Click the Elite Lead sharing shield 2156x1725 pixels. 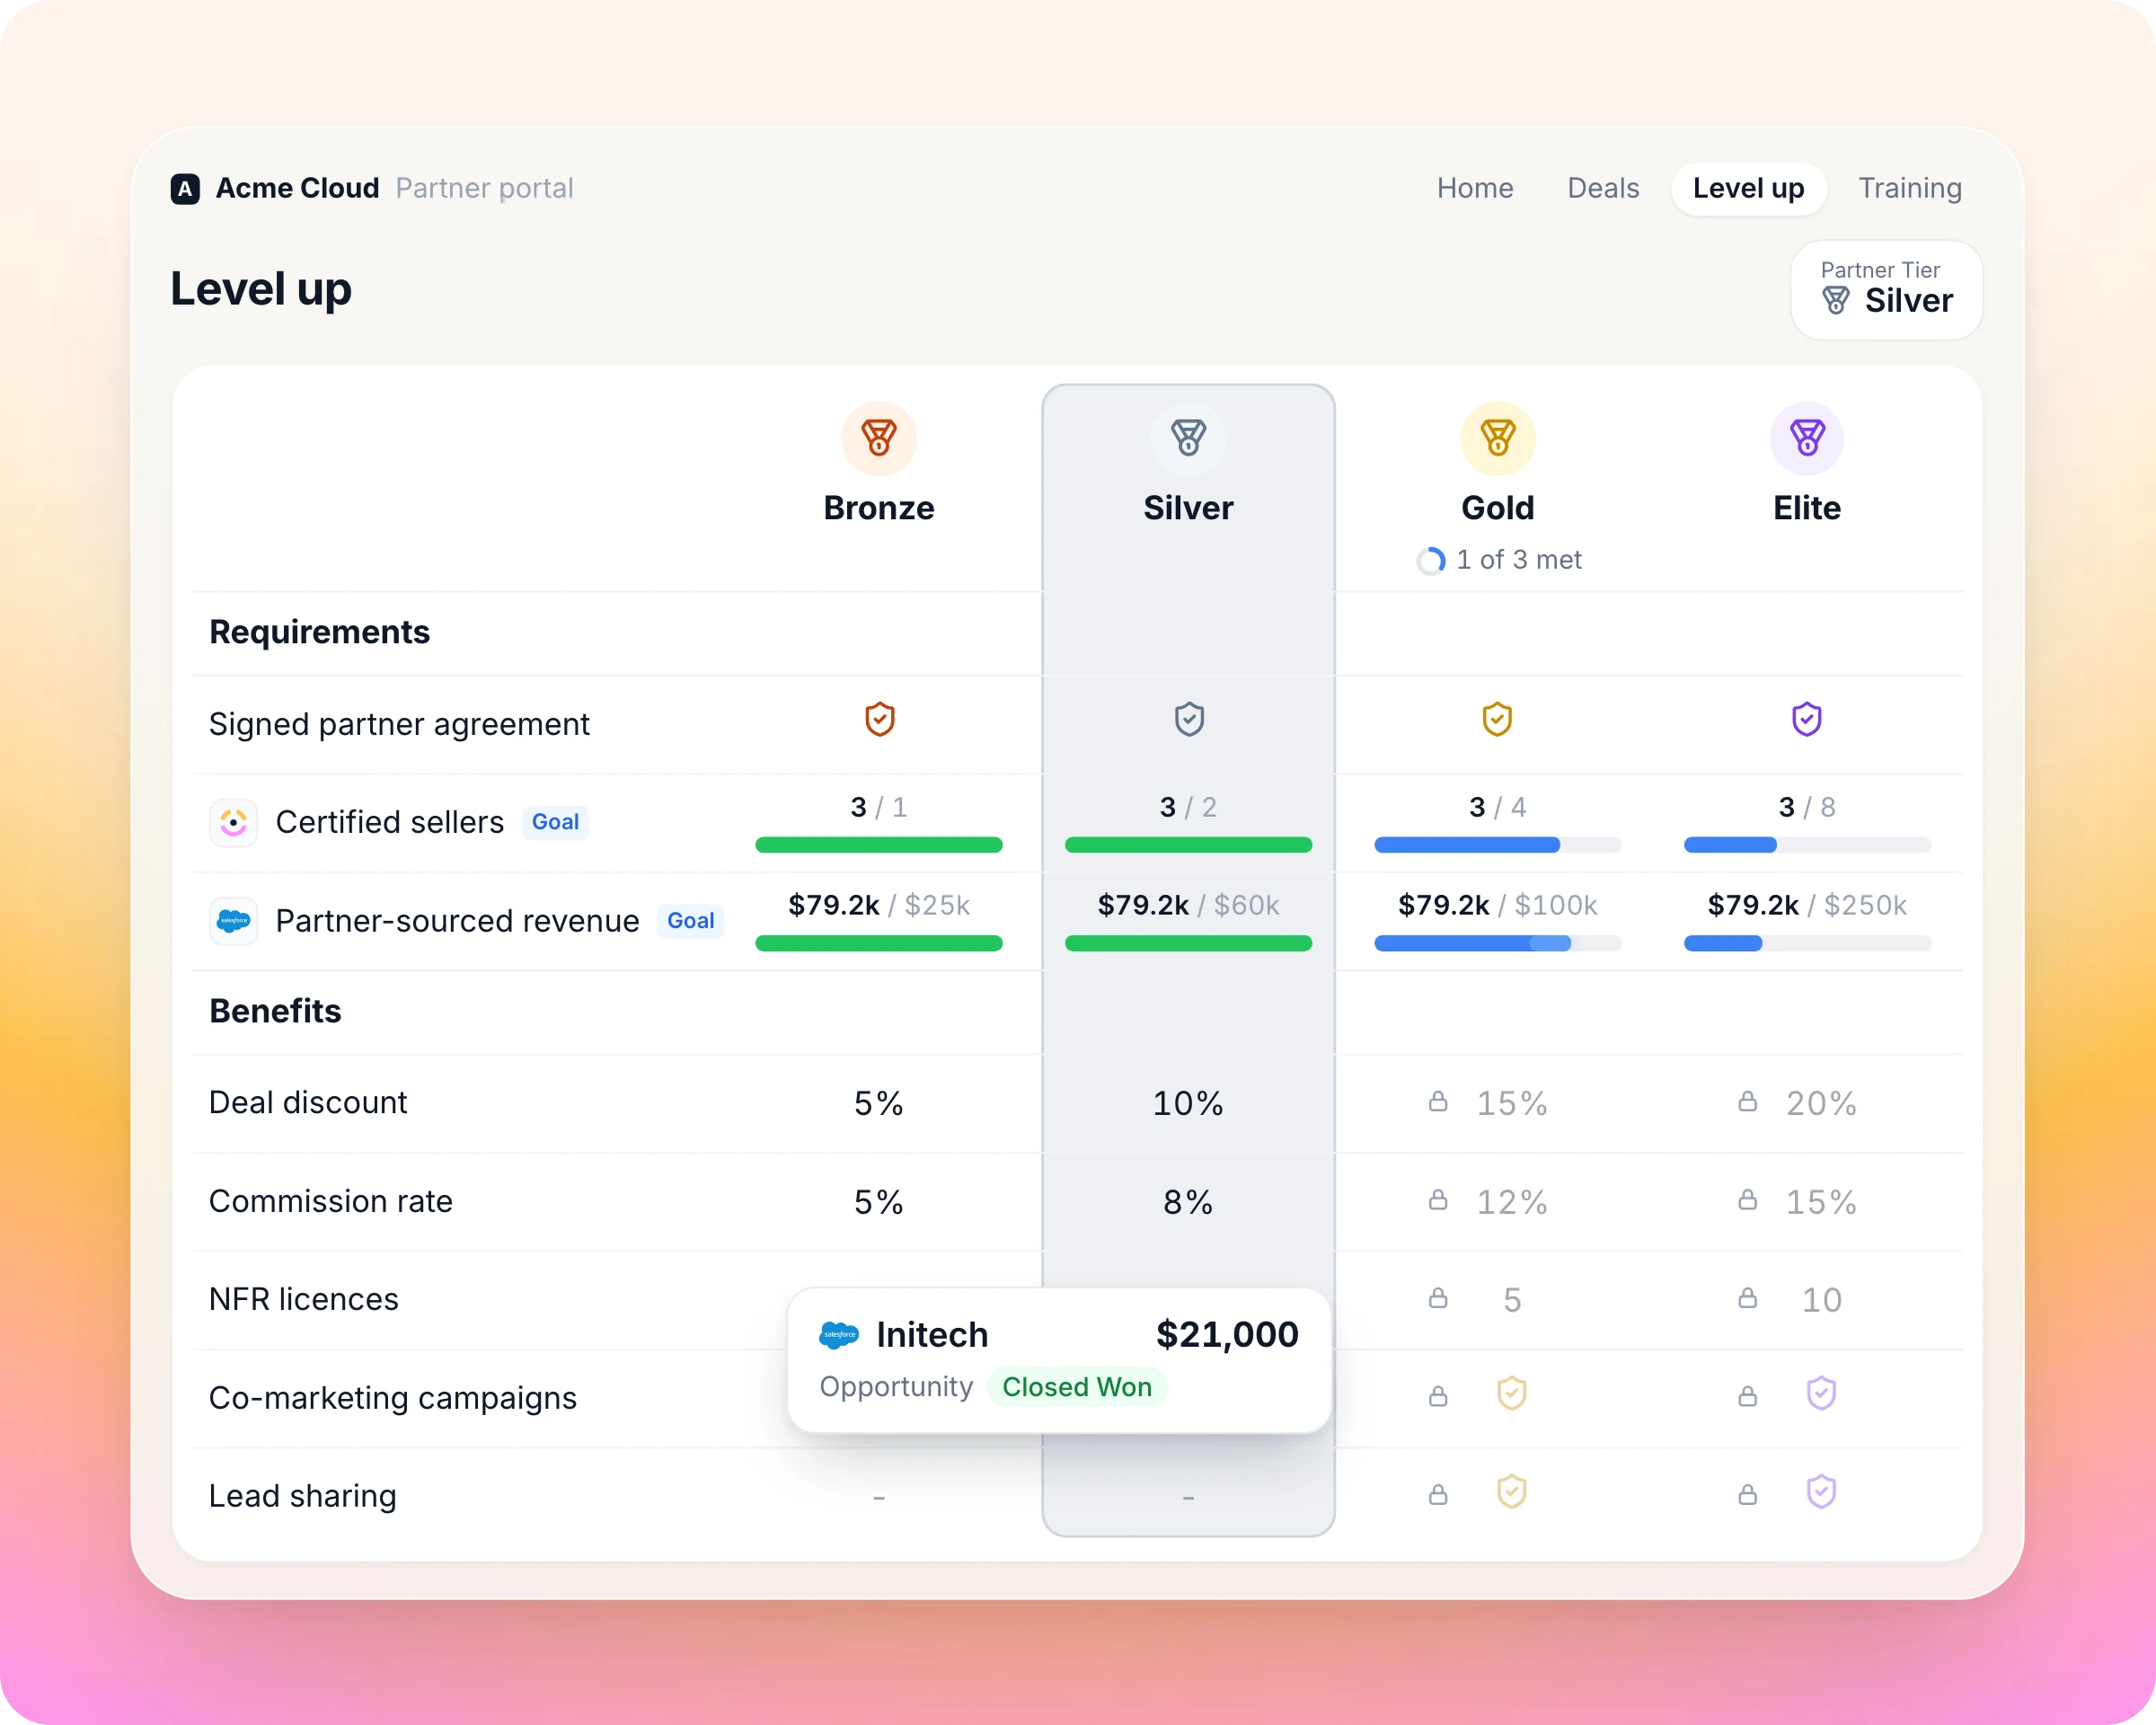coord(1821,1492)
